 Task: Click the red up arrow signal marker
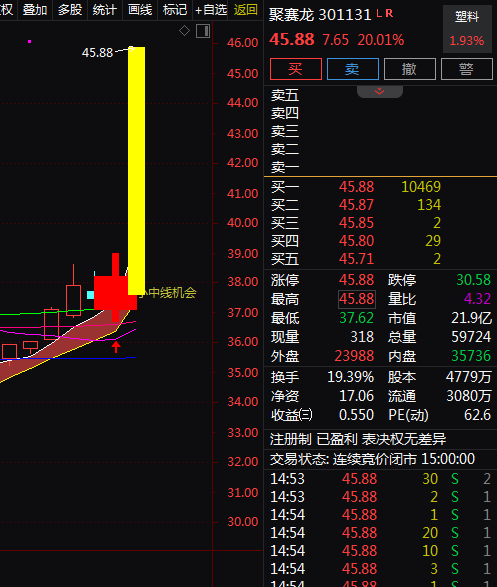pyautogui.click(x=116, y=347)
